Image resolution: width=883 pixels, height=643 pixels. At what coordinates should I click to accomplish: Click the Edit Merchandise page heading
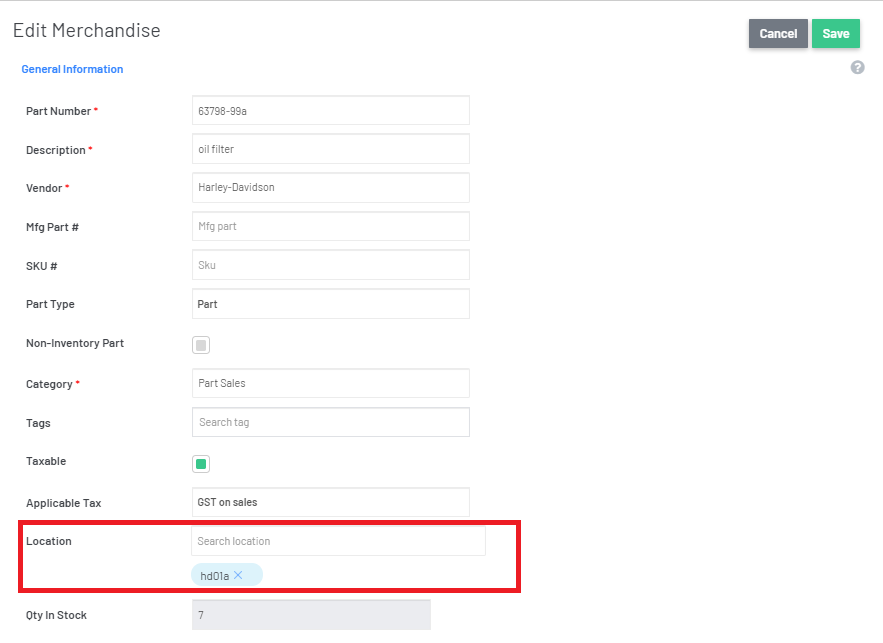pyautogui.click(x=87, y=30)
